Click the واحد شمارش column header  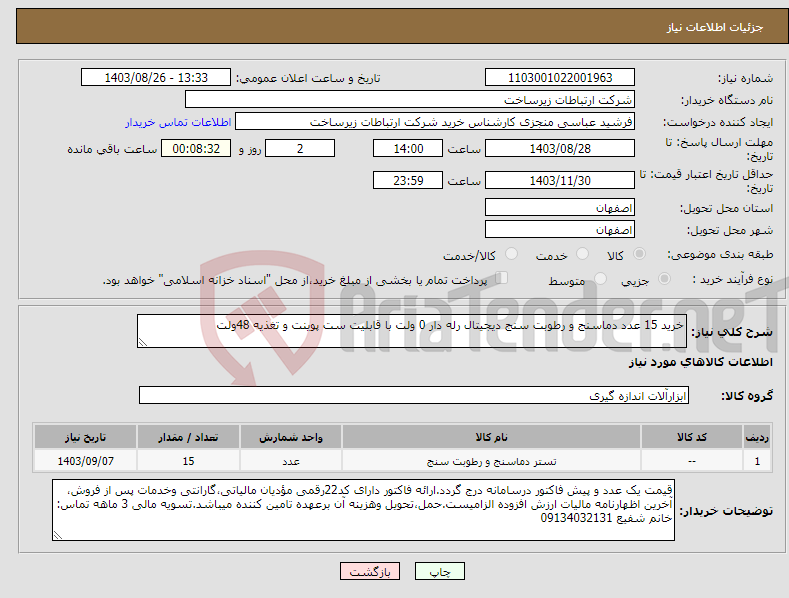291,437
